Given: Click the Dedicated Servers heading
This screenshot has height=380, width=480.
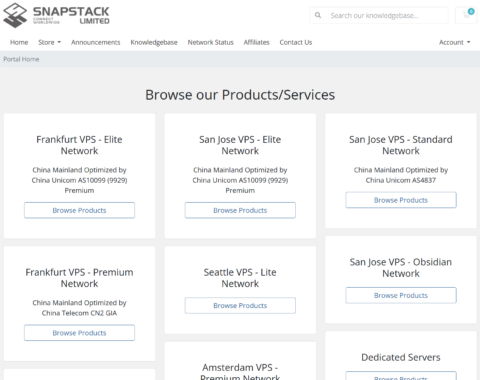Looking at the screenshot, I should [x=401, y=357].
